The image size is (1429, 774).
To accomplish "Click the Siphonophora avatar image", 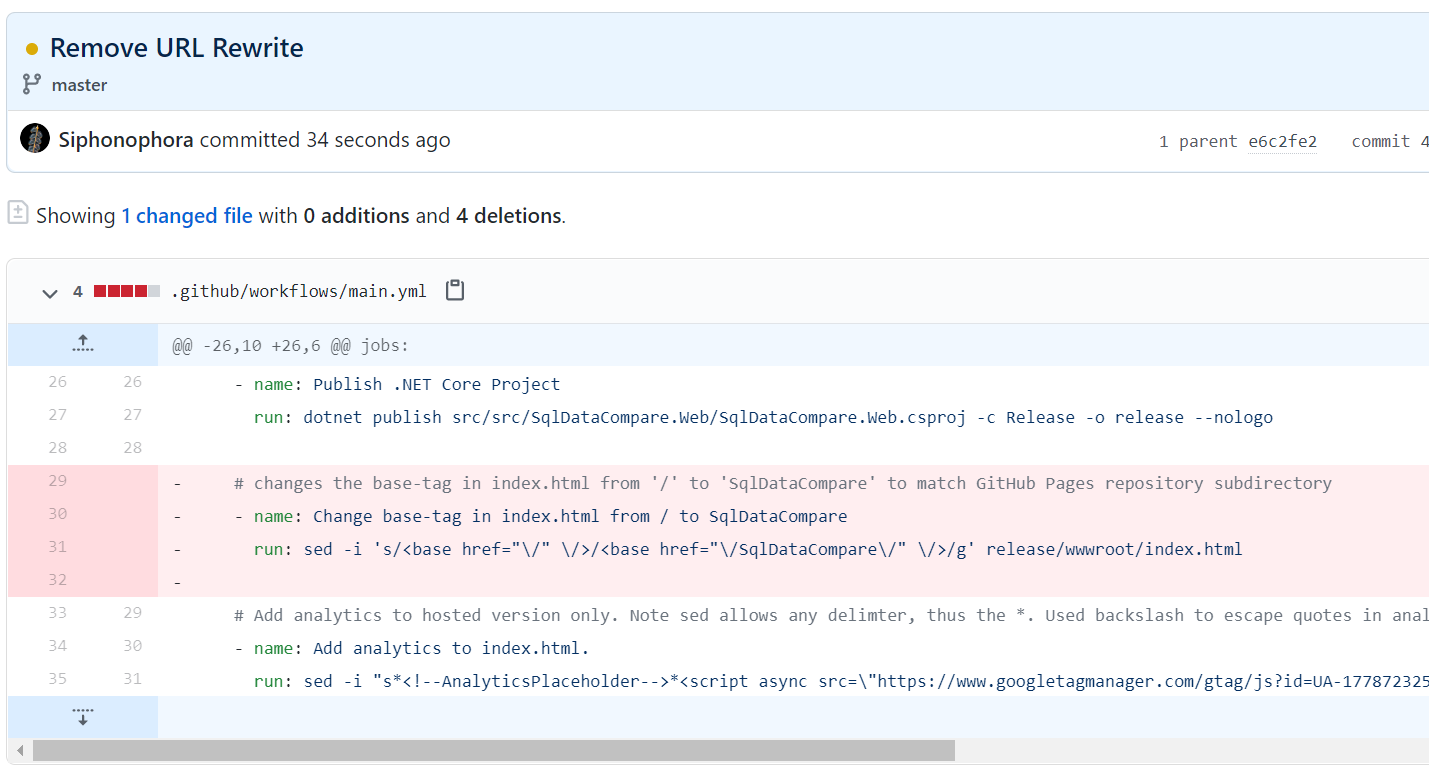I will click(x=35, y=139).
